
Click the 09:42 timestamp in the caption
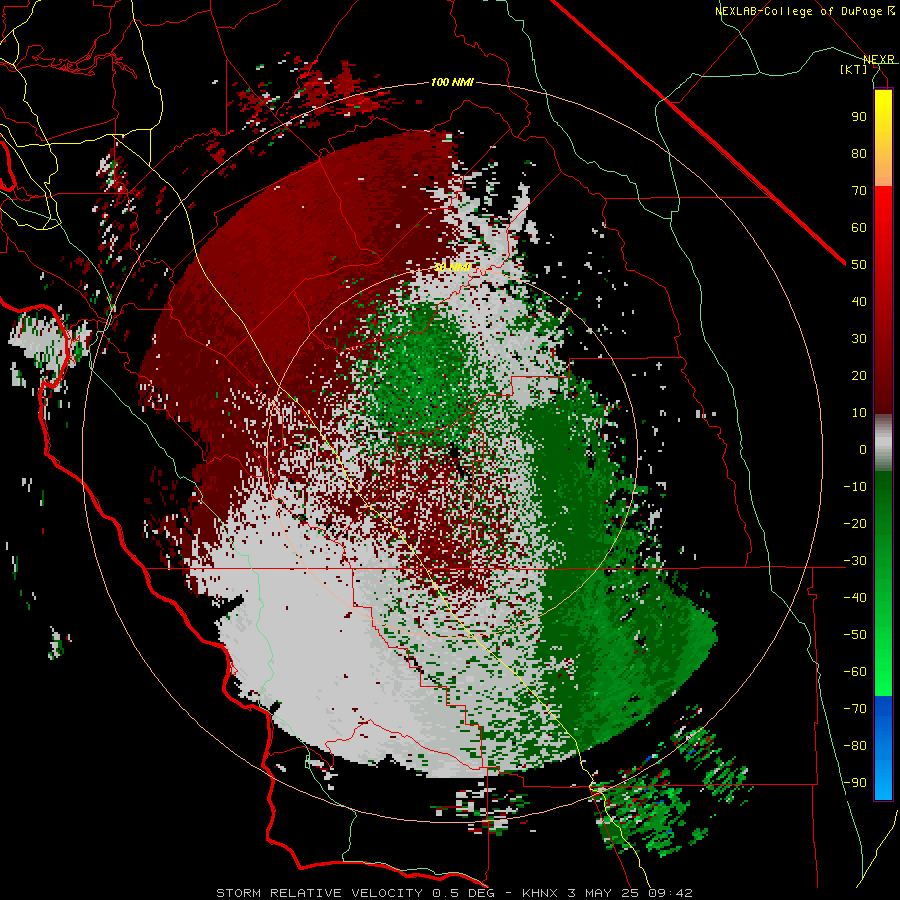[670, 893]
